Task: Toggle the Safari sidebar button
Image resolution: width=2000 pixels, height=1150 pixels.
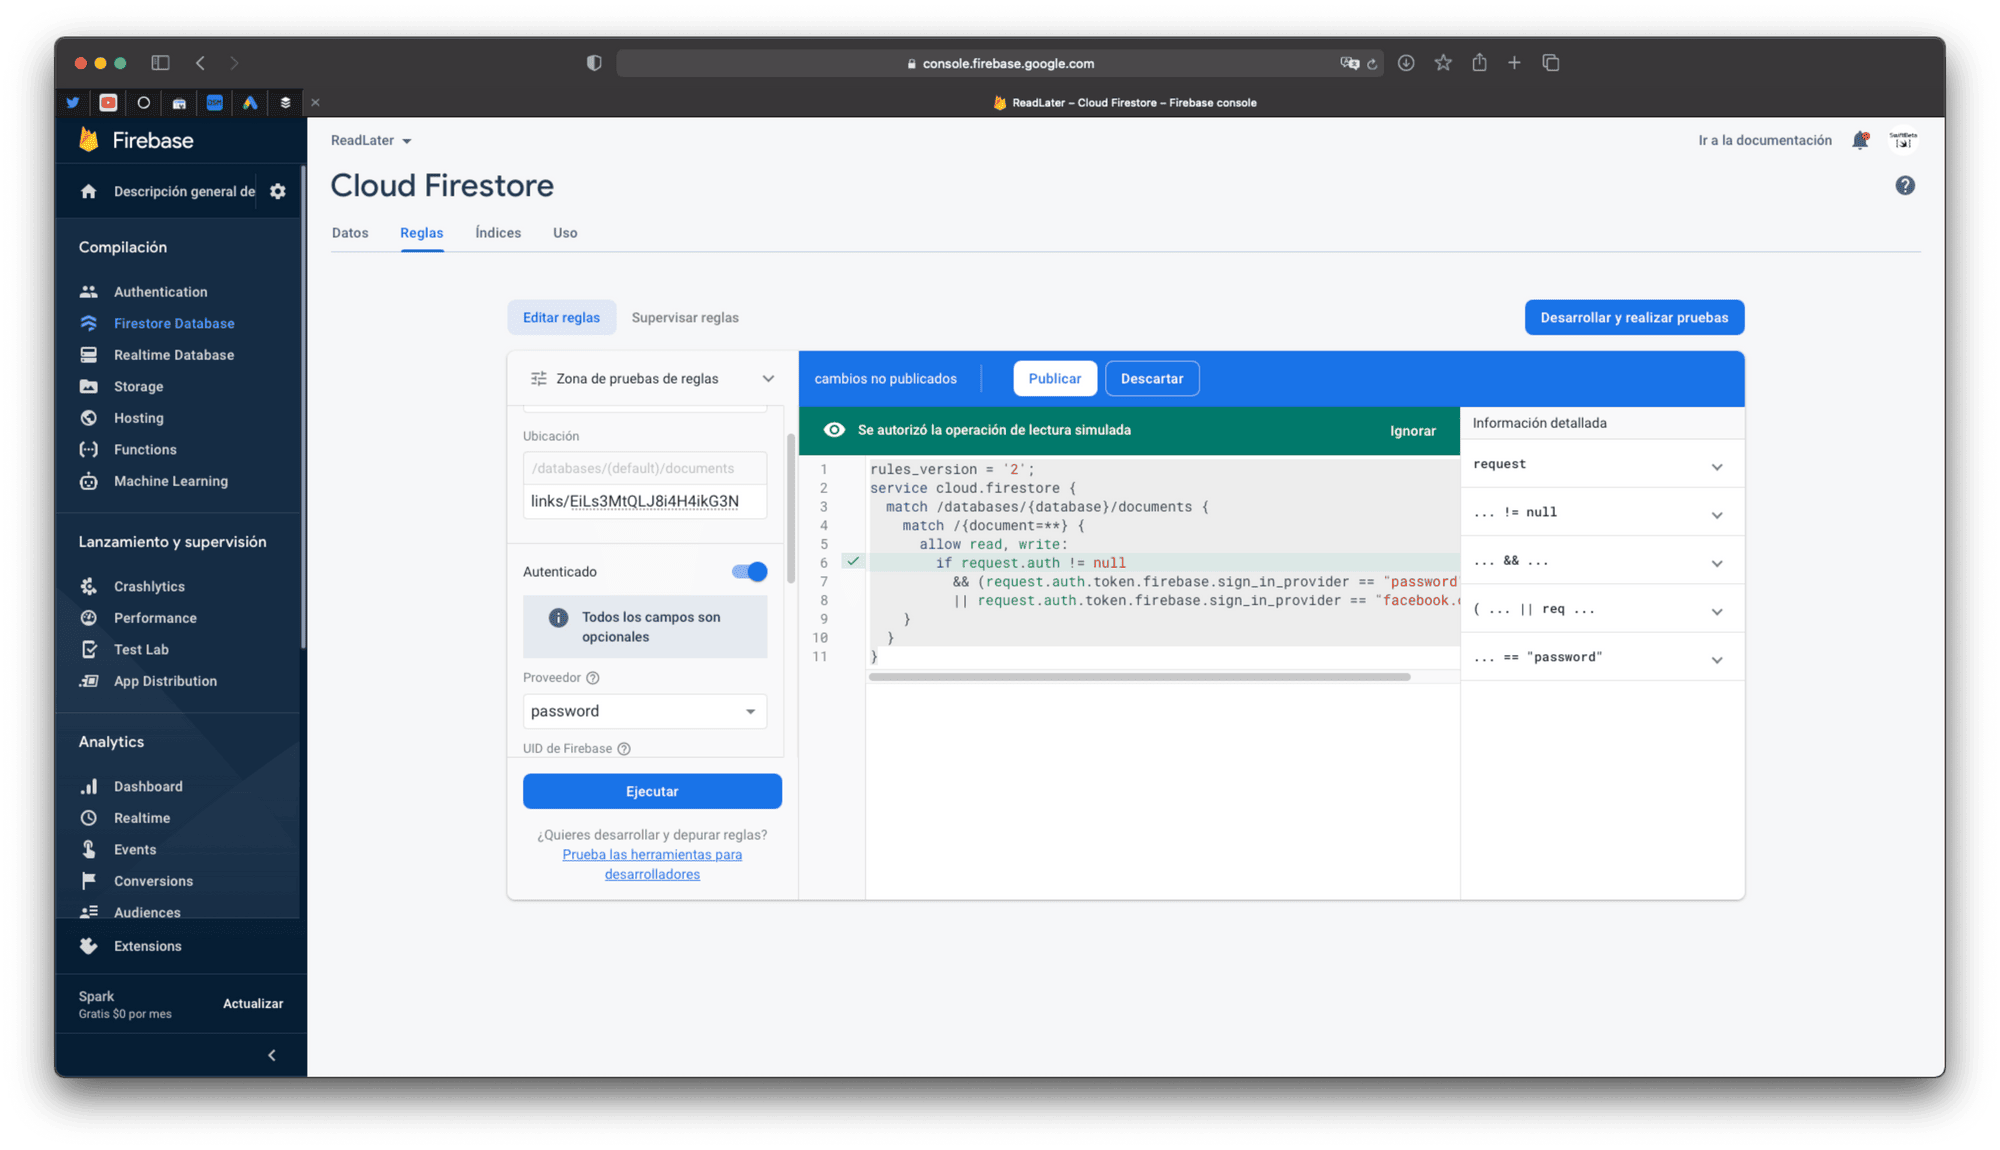Action: coord(160,63)
